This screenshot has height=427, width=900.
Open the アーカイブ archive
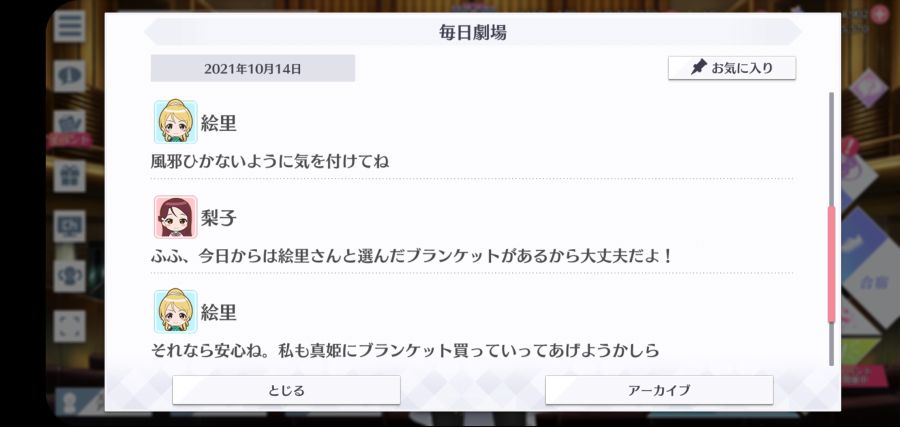point(659,390)
